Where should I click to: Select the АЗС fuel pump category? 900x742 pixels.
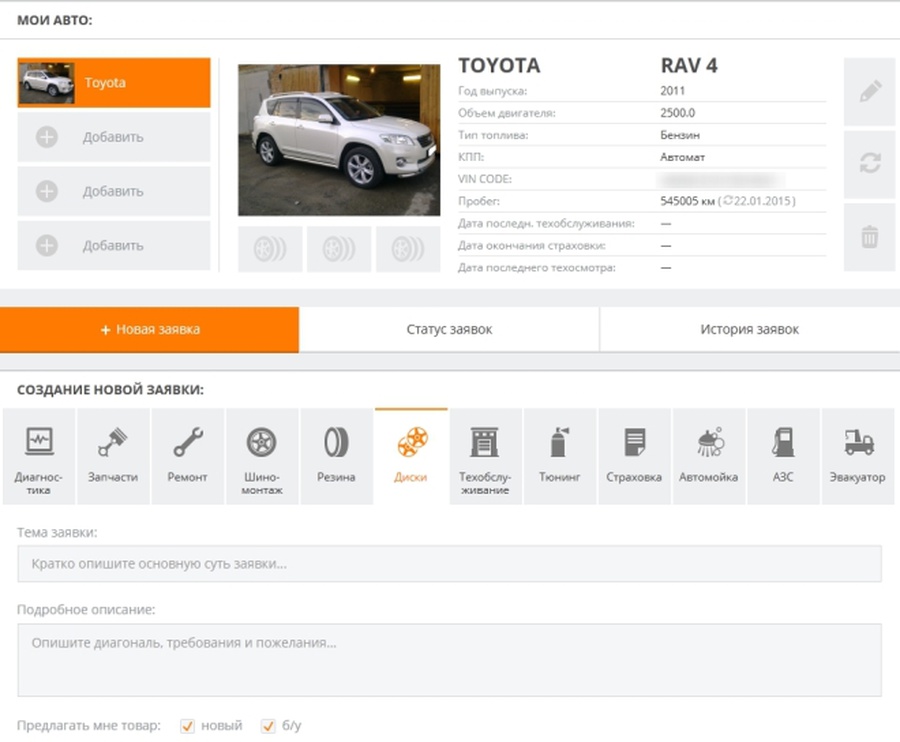[x=783, y=456]
